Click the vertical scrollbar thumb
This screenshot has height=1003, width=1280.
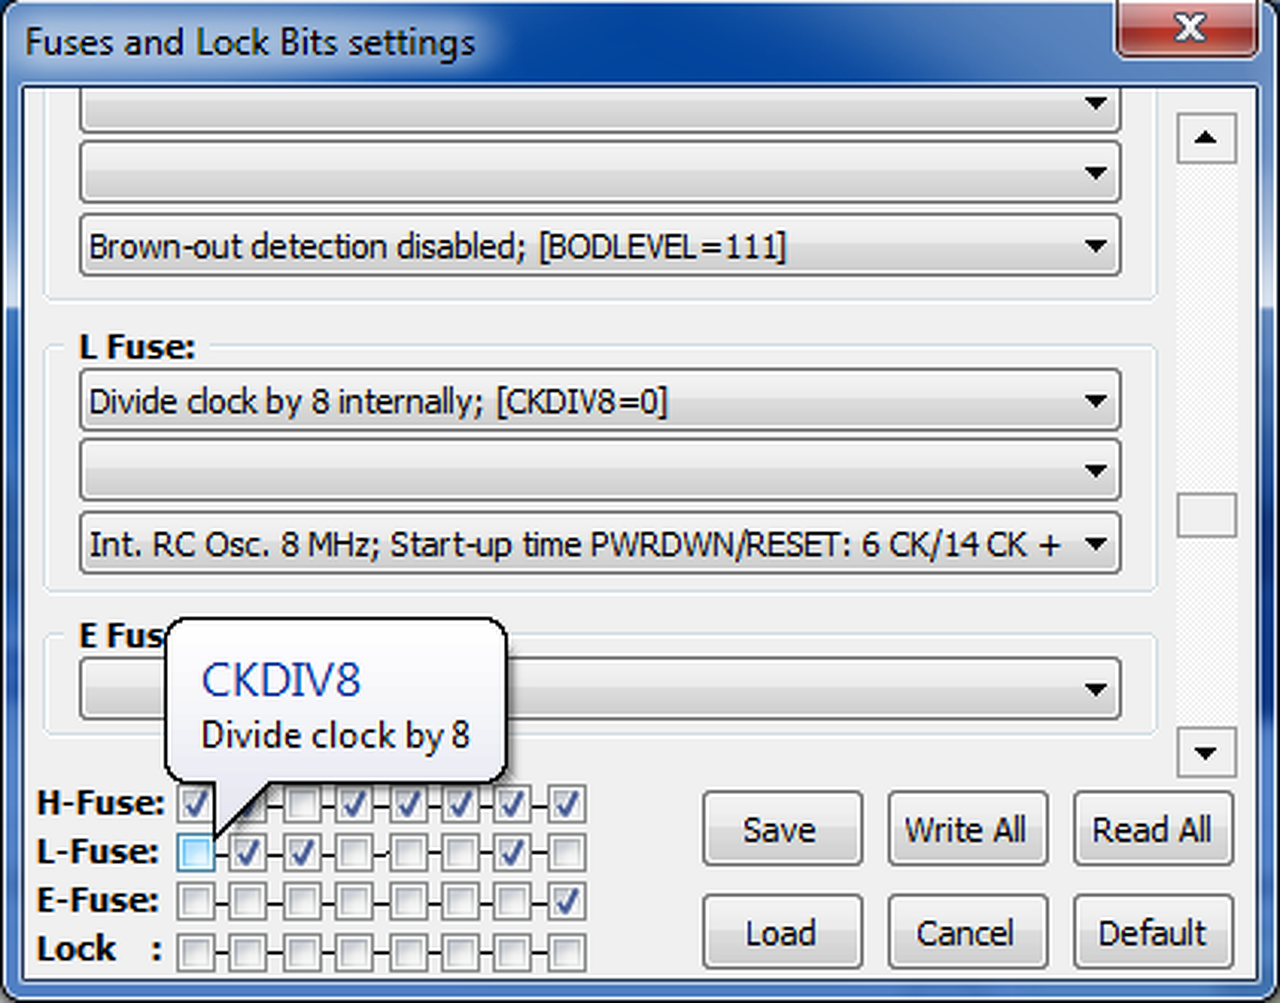coord(1206,516)
